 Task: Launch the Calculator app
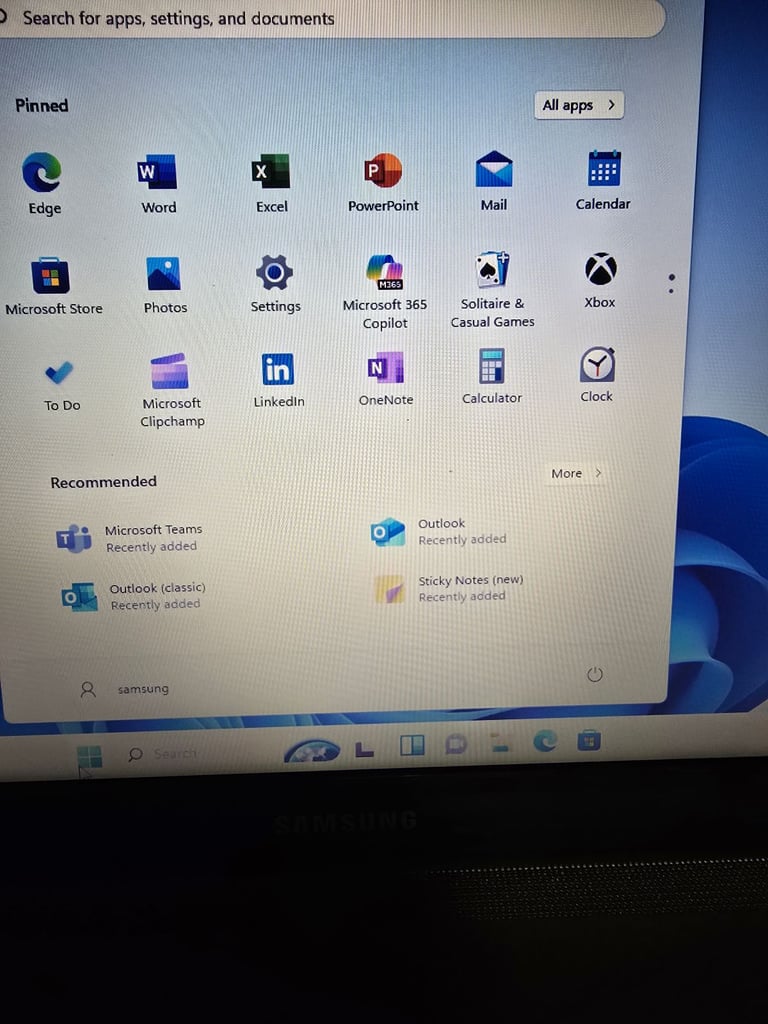(x=492, y=376)
